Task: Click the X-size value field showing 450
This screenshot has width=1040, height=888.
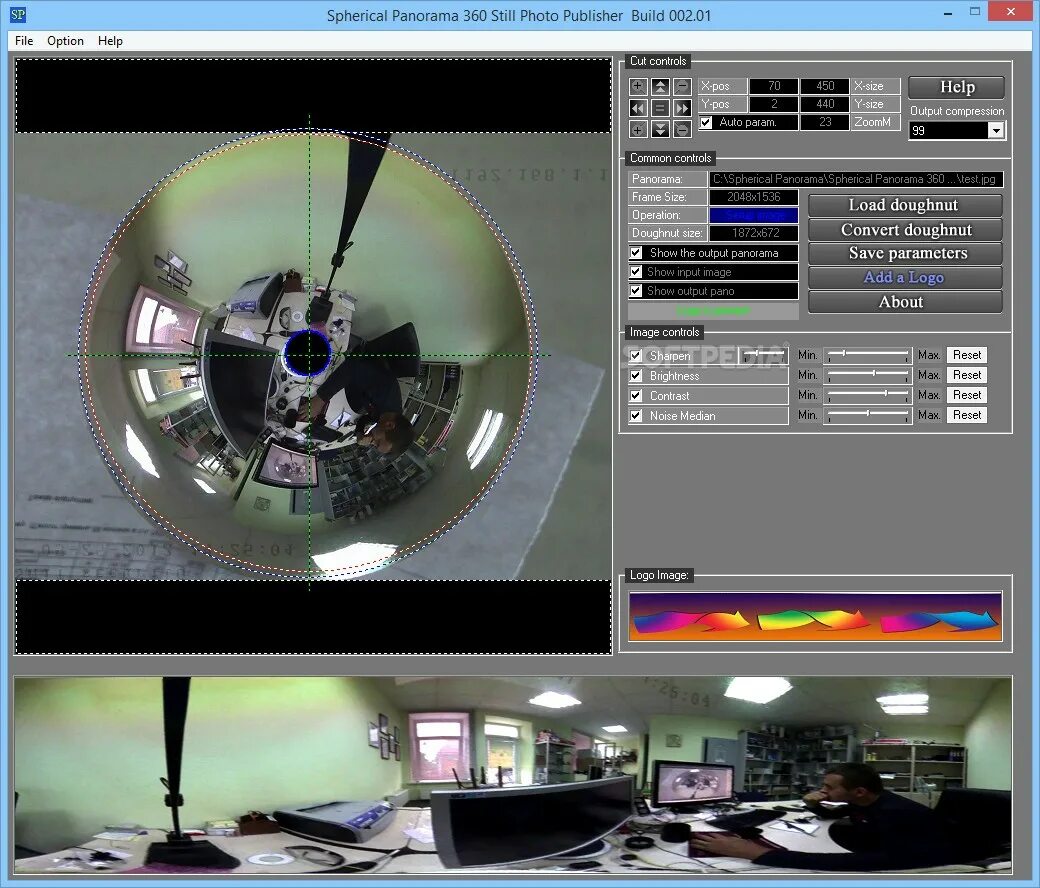Action: (x=824, y=86)
